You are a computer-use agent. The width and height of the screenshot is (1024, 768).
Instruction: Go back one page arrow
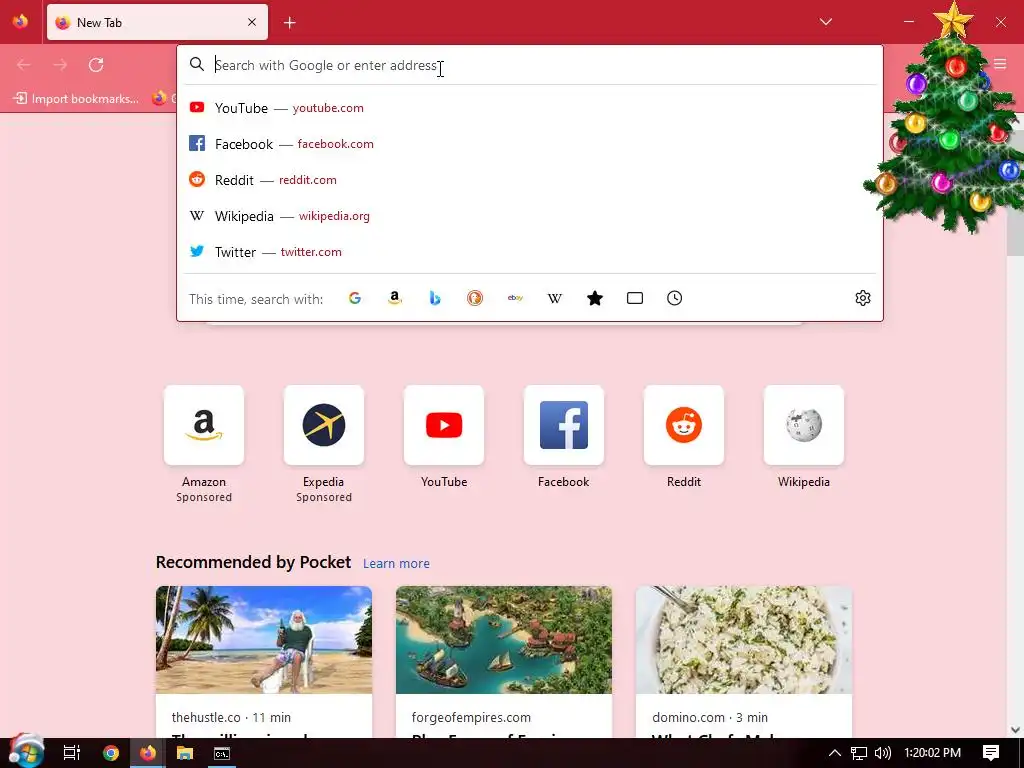tap(24, 65)
